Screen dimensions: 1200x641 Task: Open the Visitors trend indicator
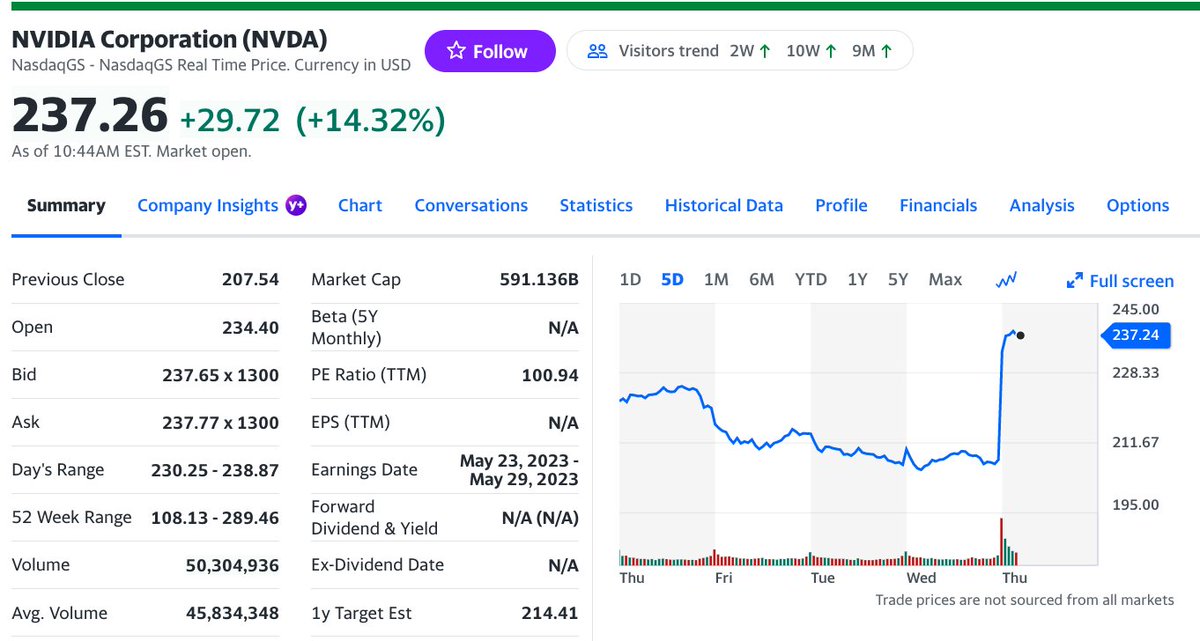[740, 51]
